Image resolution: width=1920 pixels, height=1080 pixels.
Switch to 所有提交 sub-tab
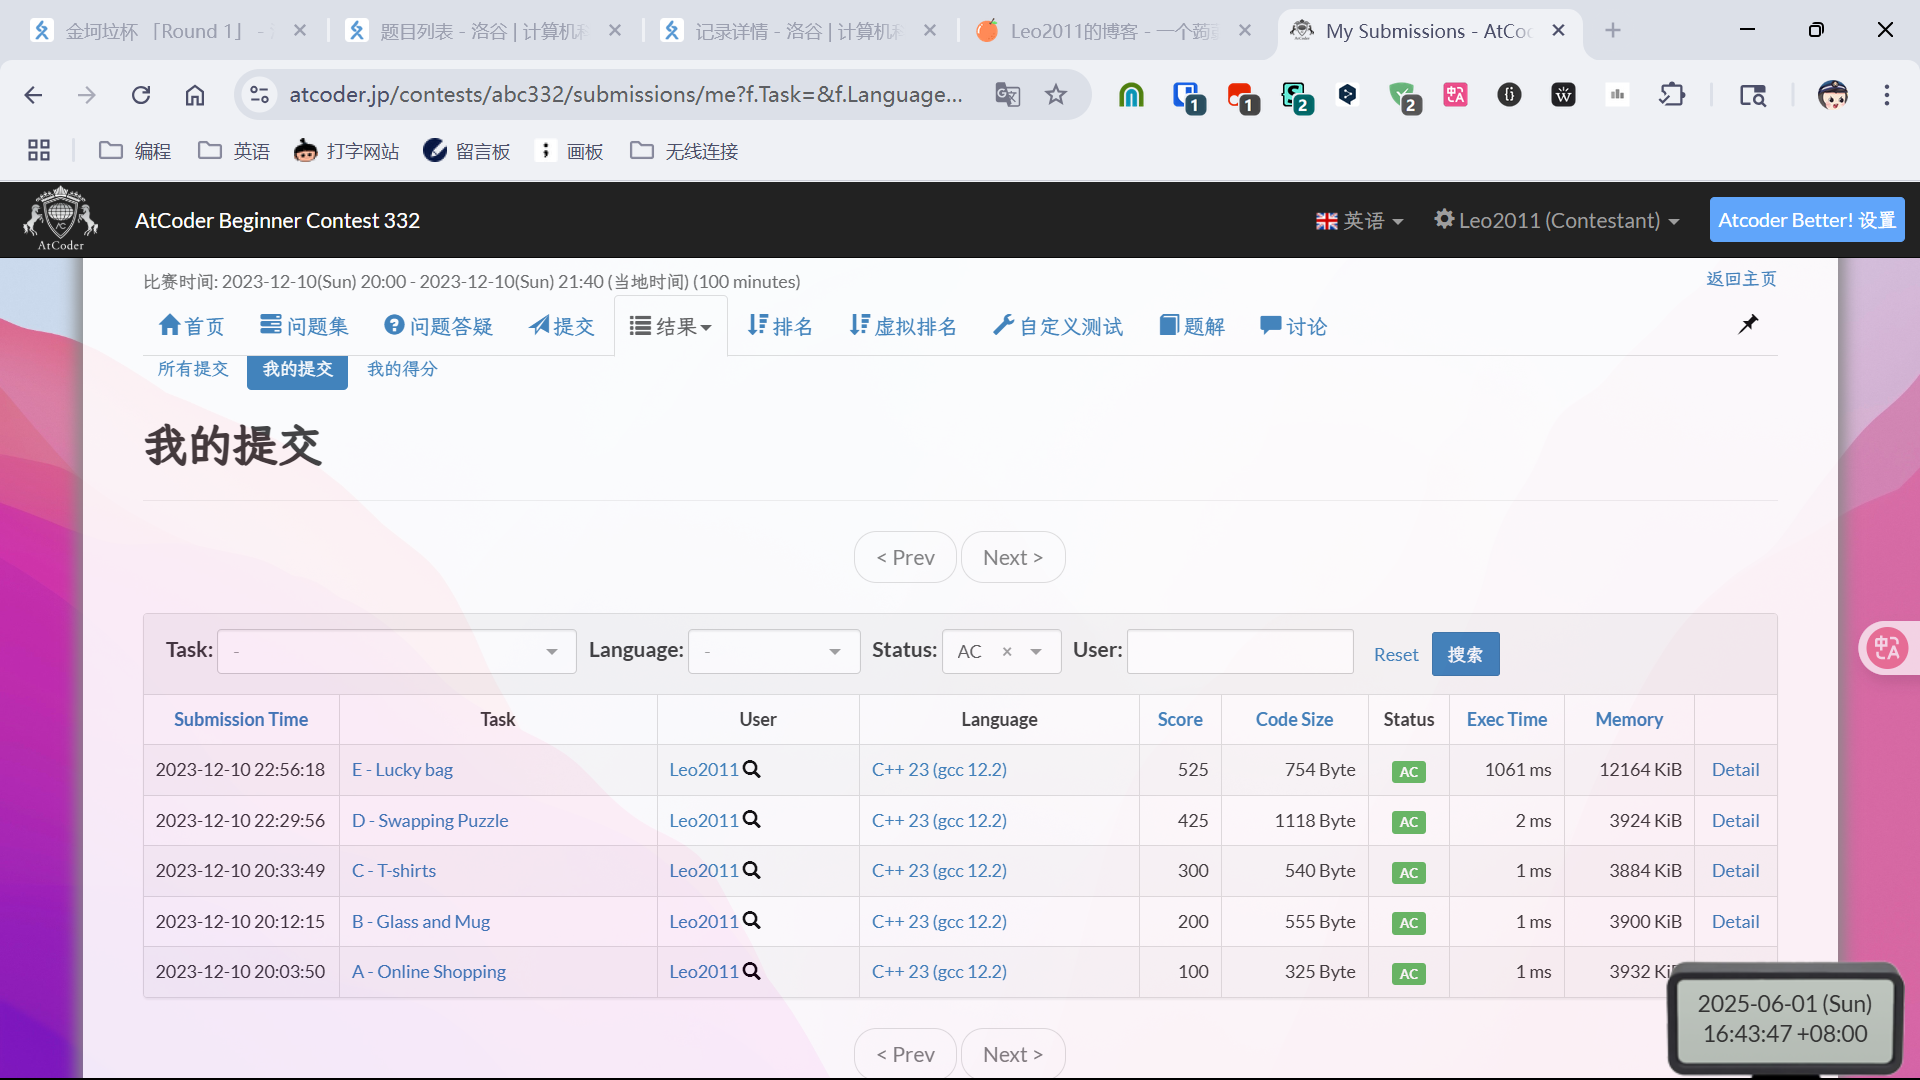coord(193,369)
